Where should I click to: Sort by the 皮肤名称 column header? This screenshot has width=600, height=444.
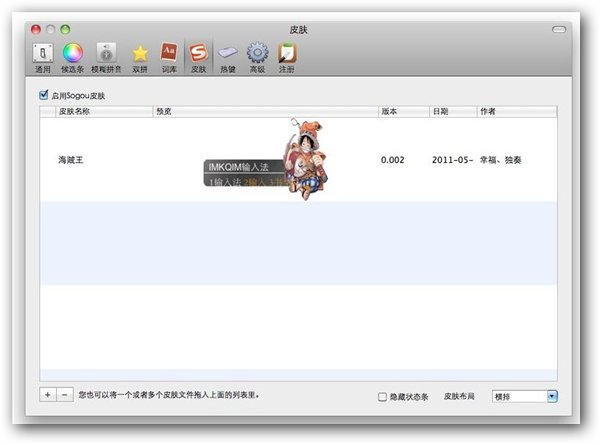tap(104, 111)
